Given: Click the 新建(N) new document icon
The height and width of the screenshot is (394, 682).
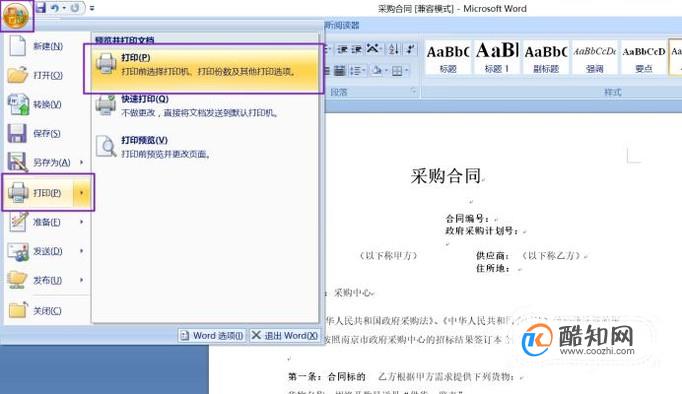Looking at the screenshot, I should pos(35,46).
